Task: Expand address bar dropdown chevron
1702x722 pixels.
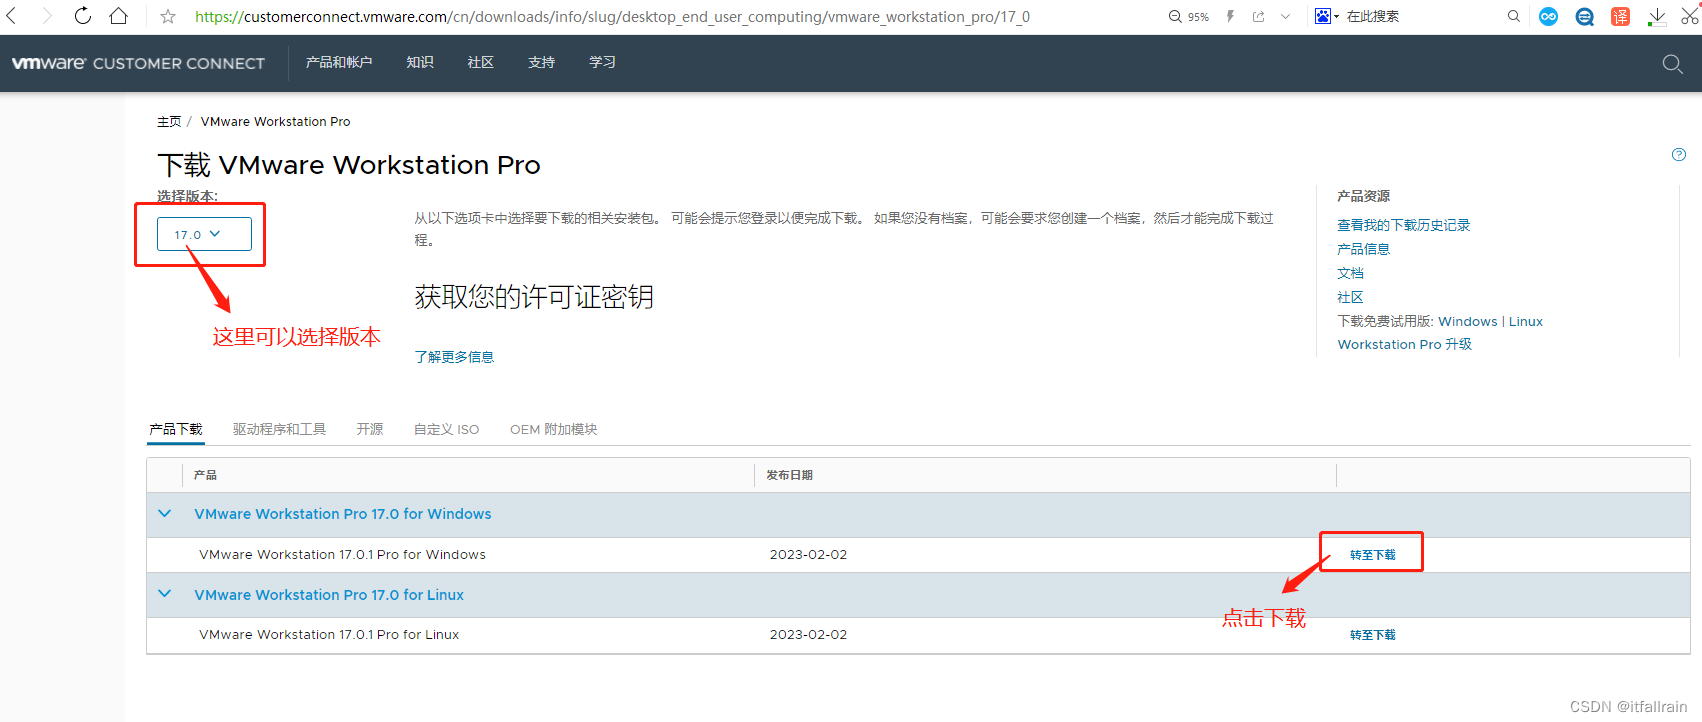Action: click(x=1285, y=16)
